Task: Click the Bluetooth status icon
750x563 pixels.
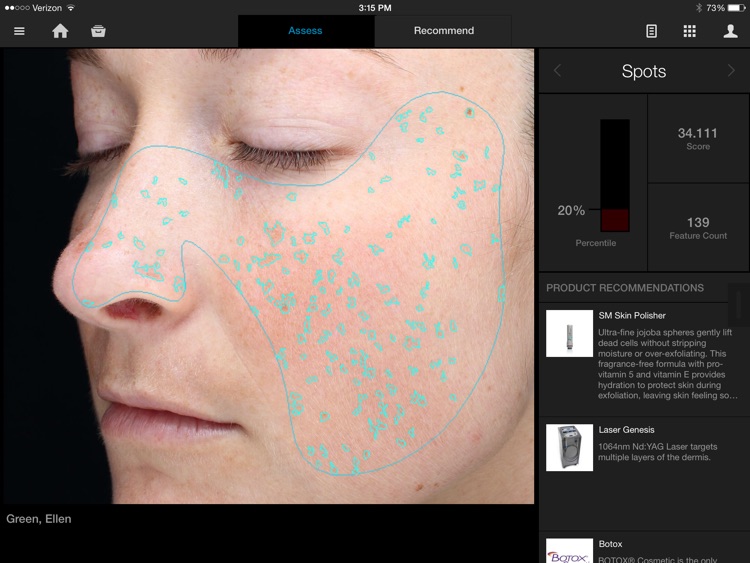Action: (698, 8)
